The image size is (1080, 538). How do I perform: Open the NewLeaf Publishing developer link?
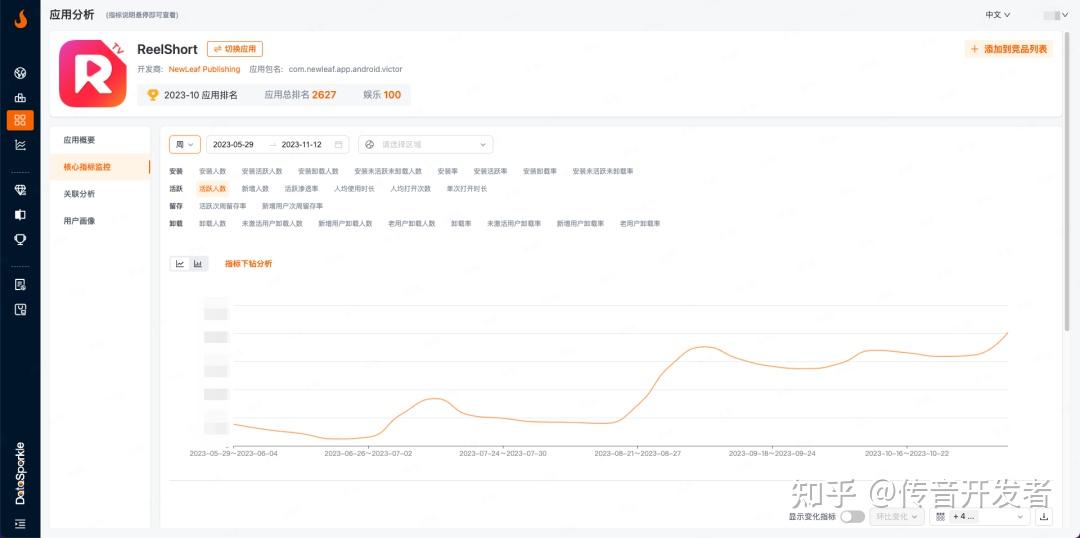(x=204, y=70)
